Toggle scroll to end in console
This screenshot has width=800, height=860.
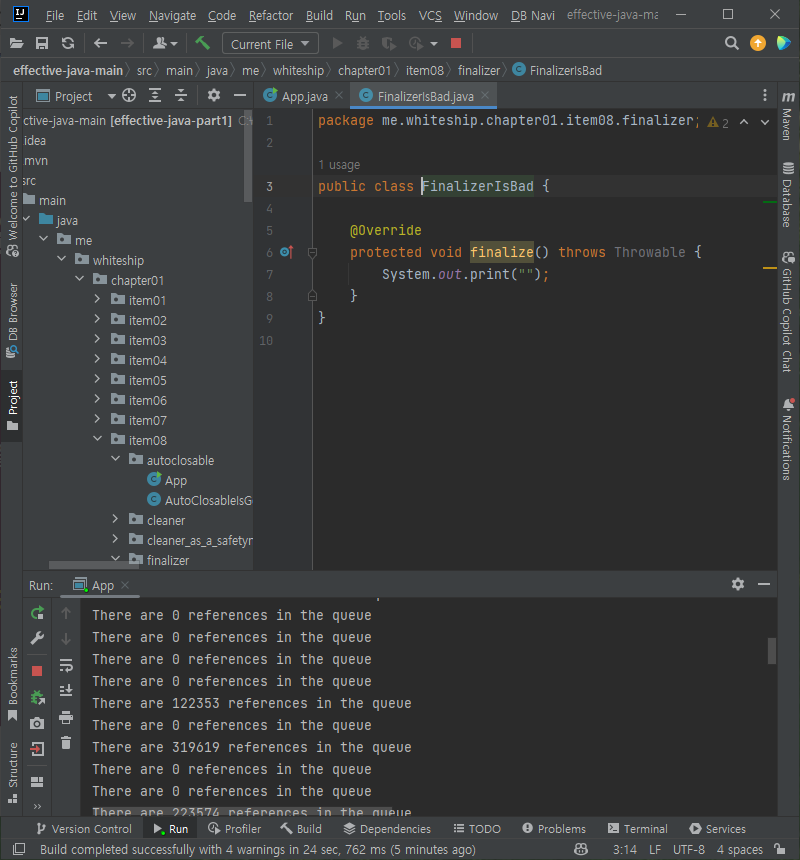66,691
